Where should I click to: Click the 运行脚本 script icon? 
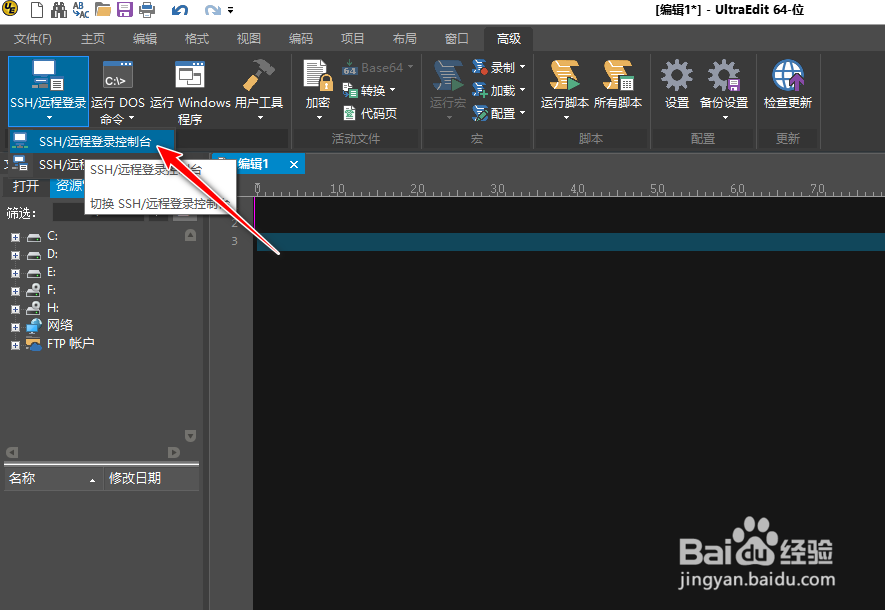565,76
